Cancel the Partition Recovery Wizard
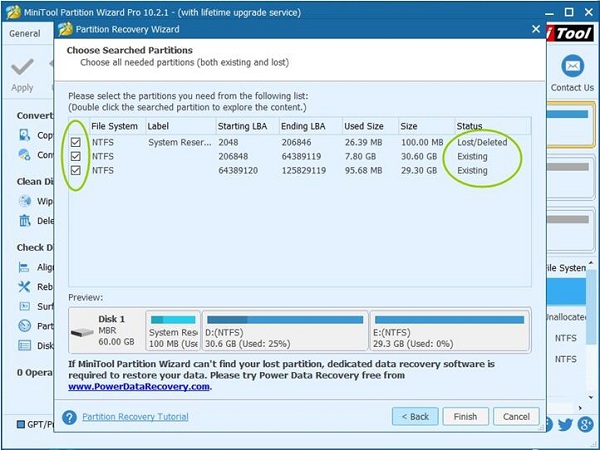 click(516, 416)
